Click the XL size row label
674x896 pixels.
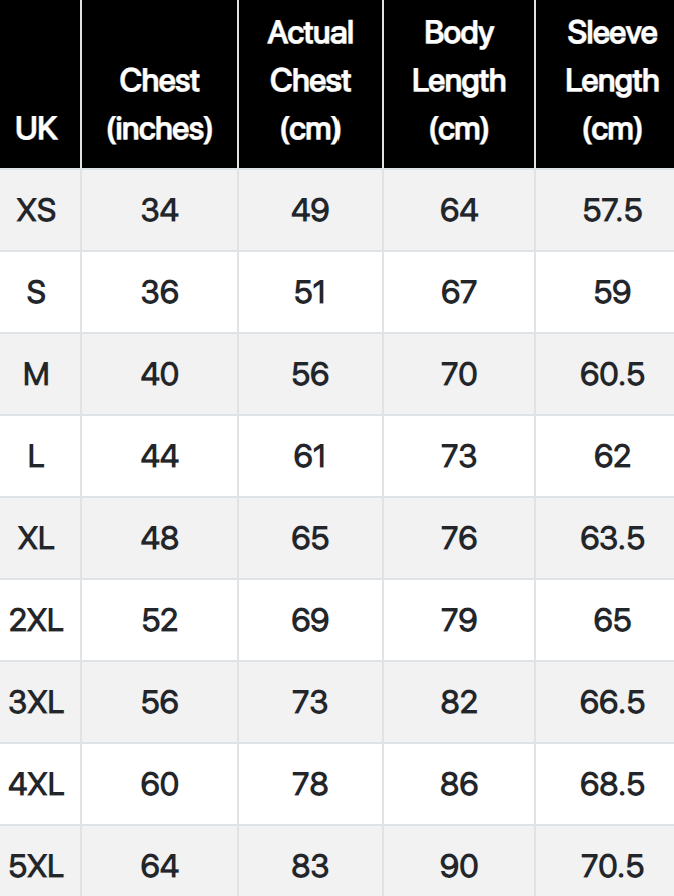(x=37, y=538)
